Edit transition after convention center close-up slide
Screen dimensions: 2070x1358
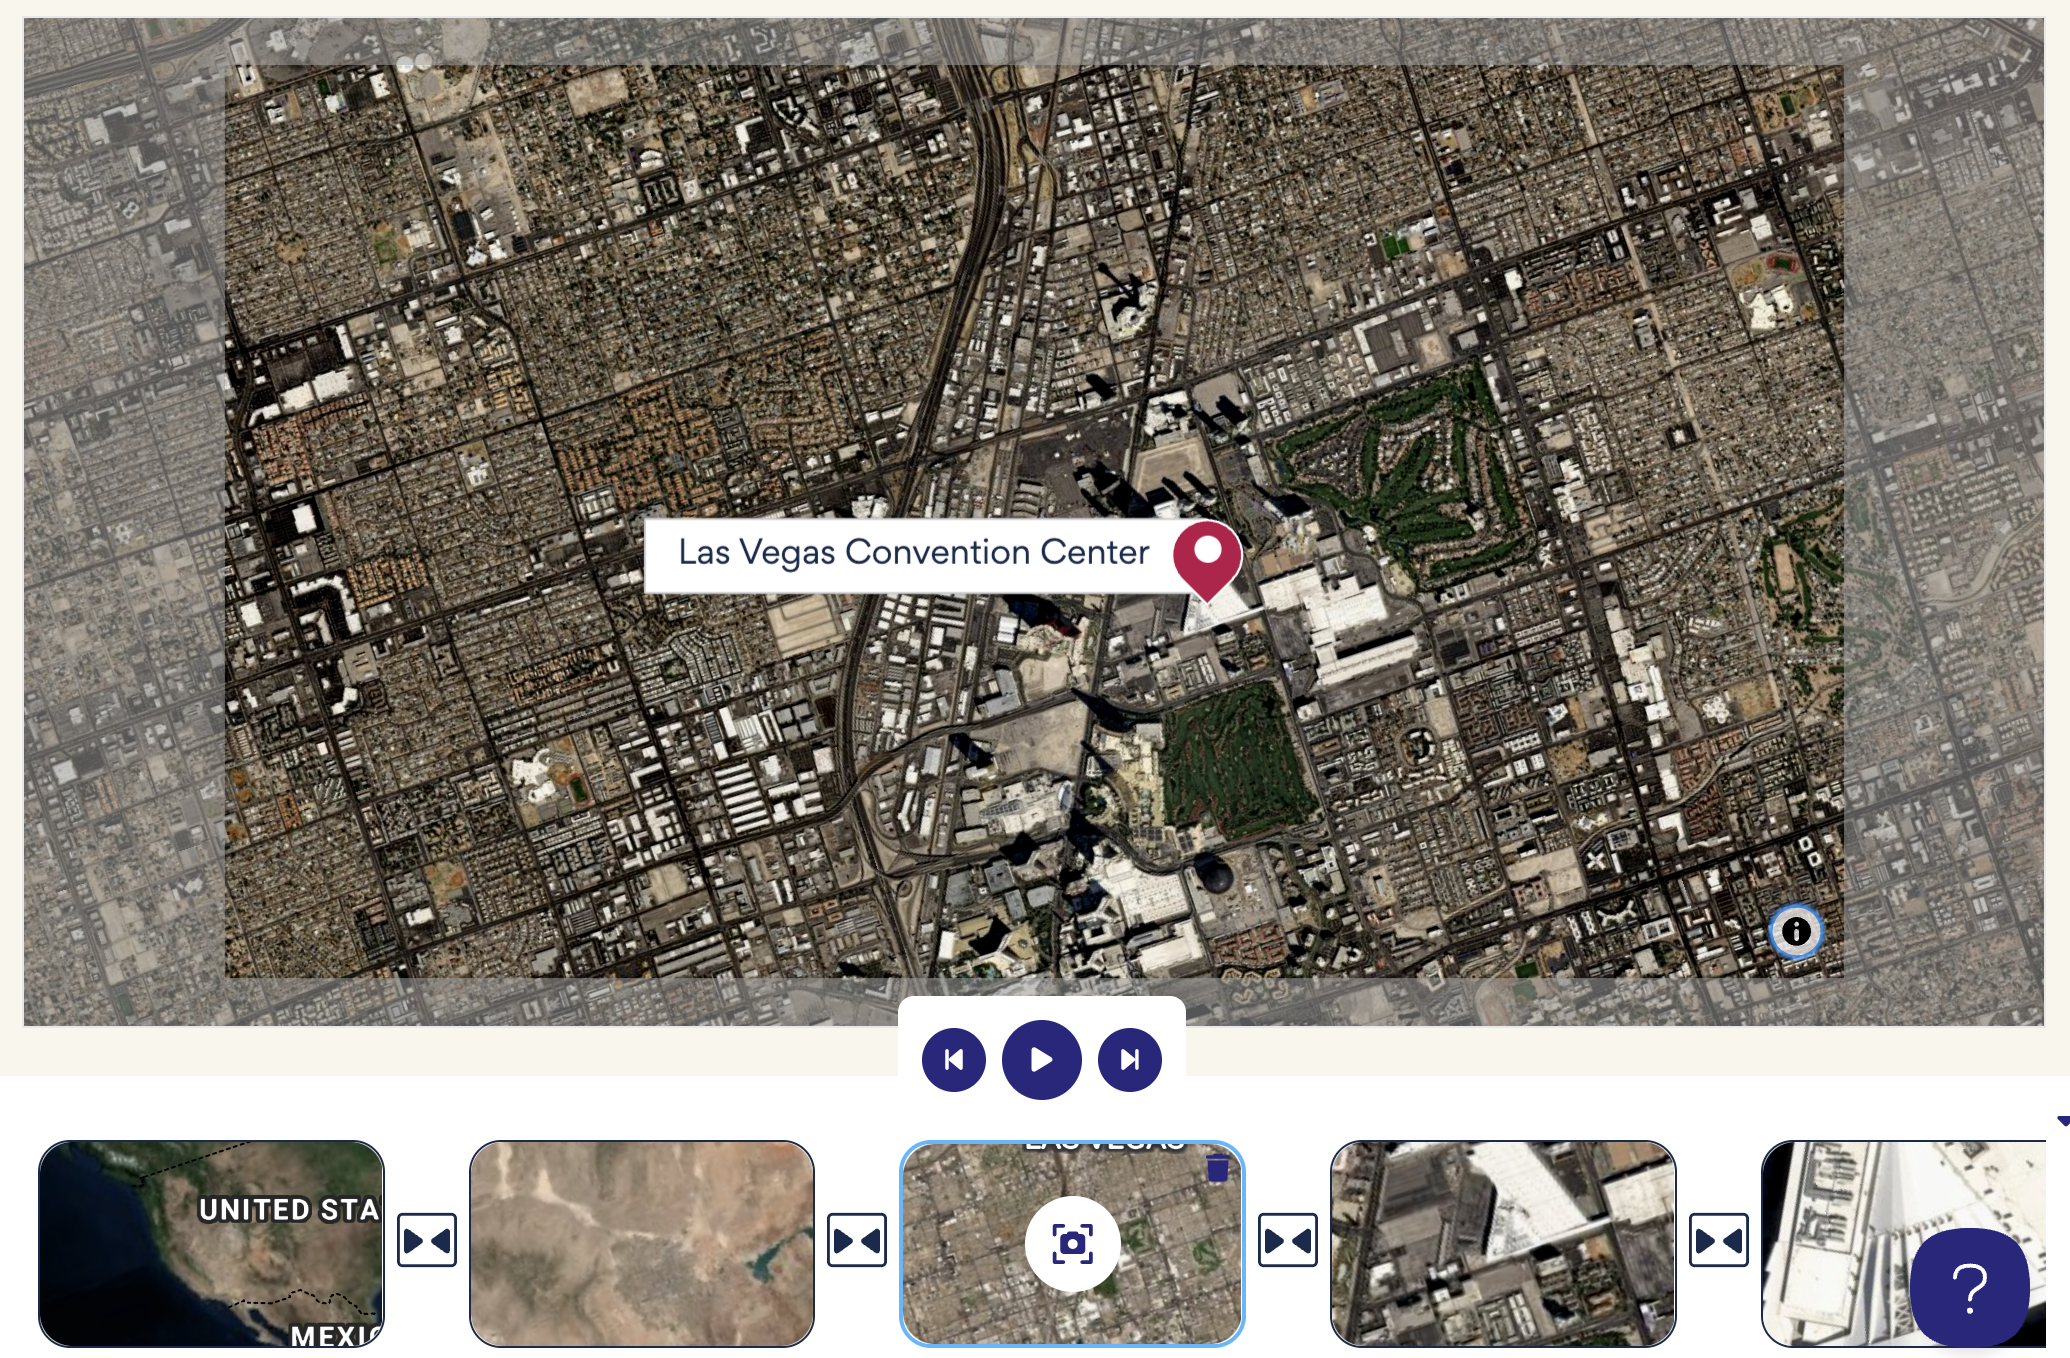[x=1719, y=1241]
